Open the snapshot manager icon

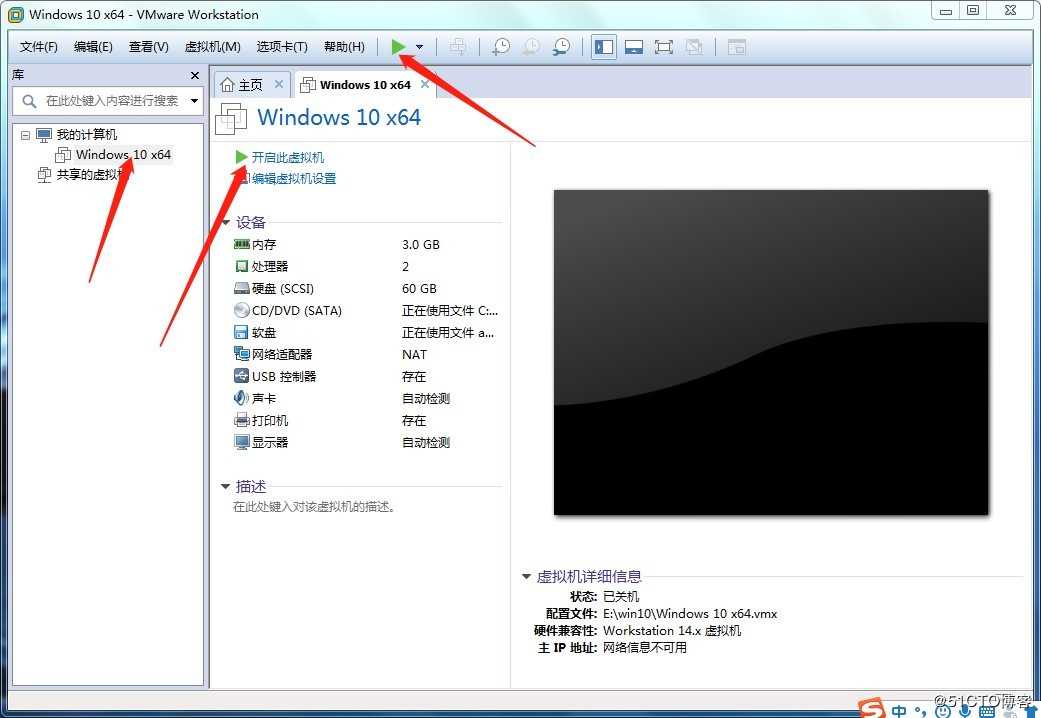(x=562, y=46)
